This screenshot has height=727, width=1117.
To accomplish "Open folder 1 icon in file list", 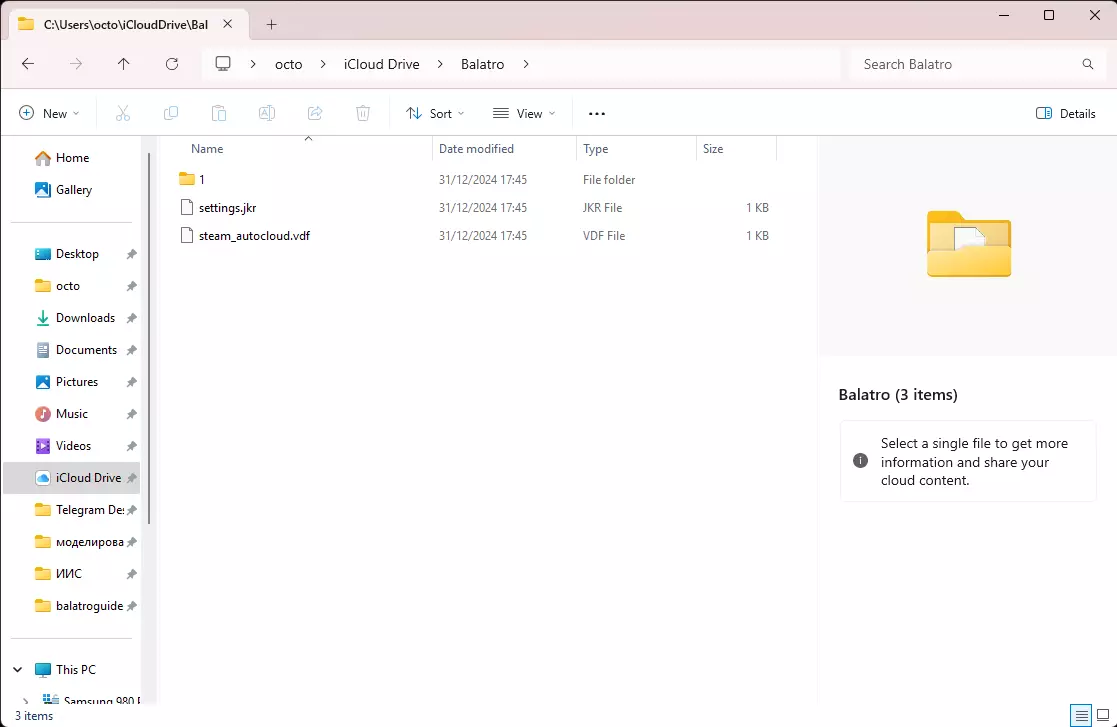I will tap(187, 179).
